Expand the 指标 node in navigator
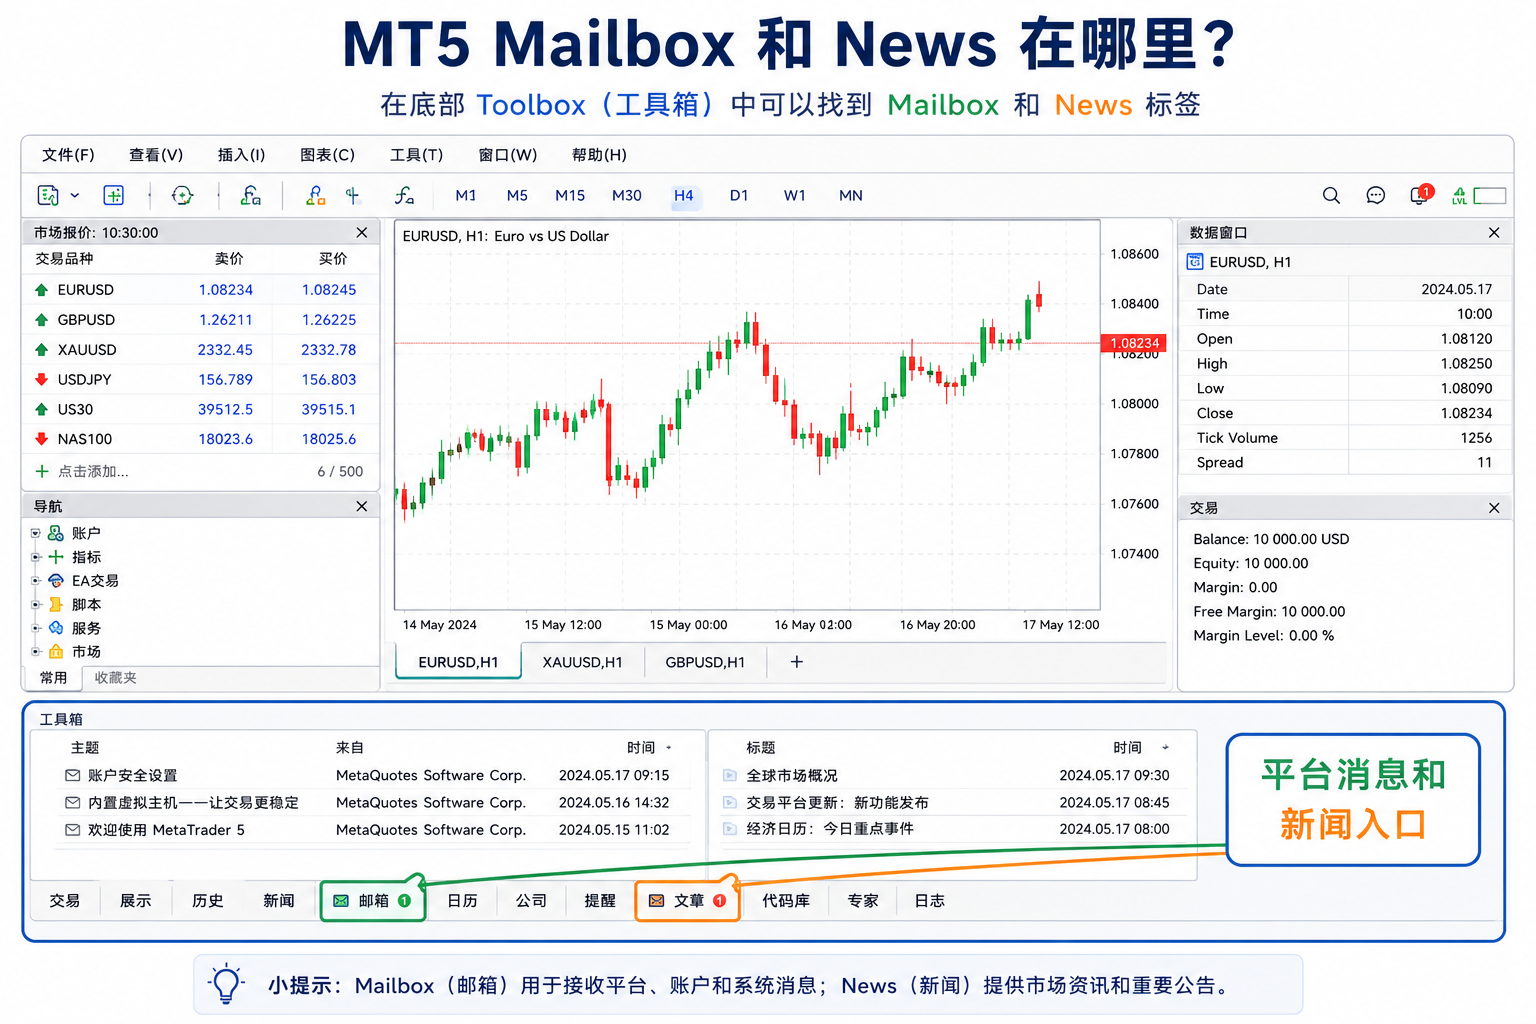The height and width of the screenshot is (1024, 1536). [x=35, y=557]
